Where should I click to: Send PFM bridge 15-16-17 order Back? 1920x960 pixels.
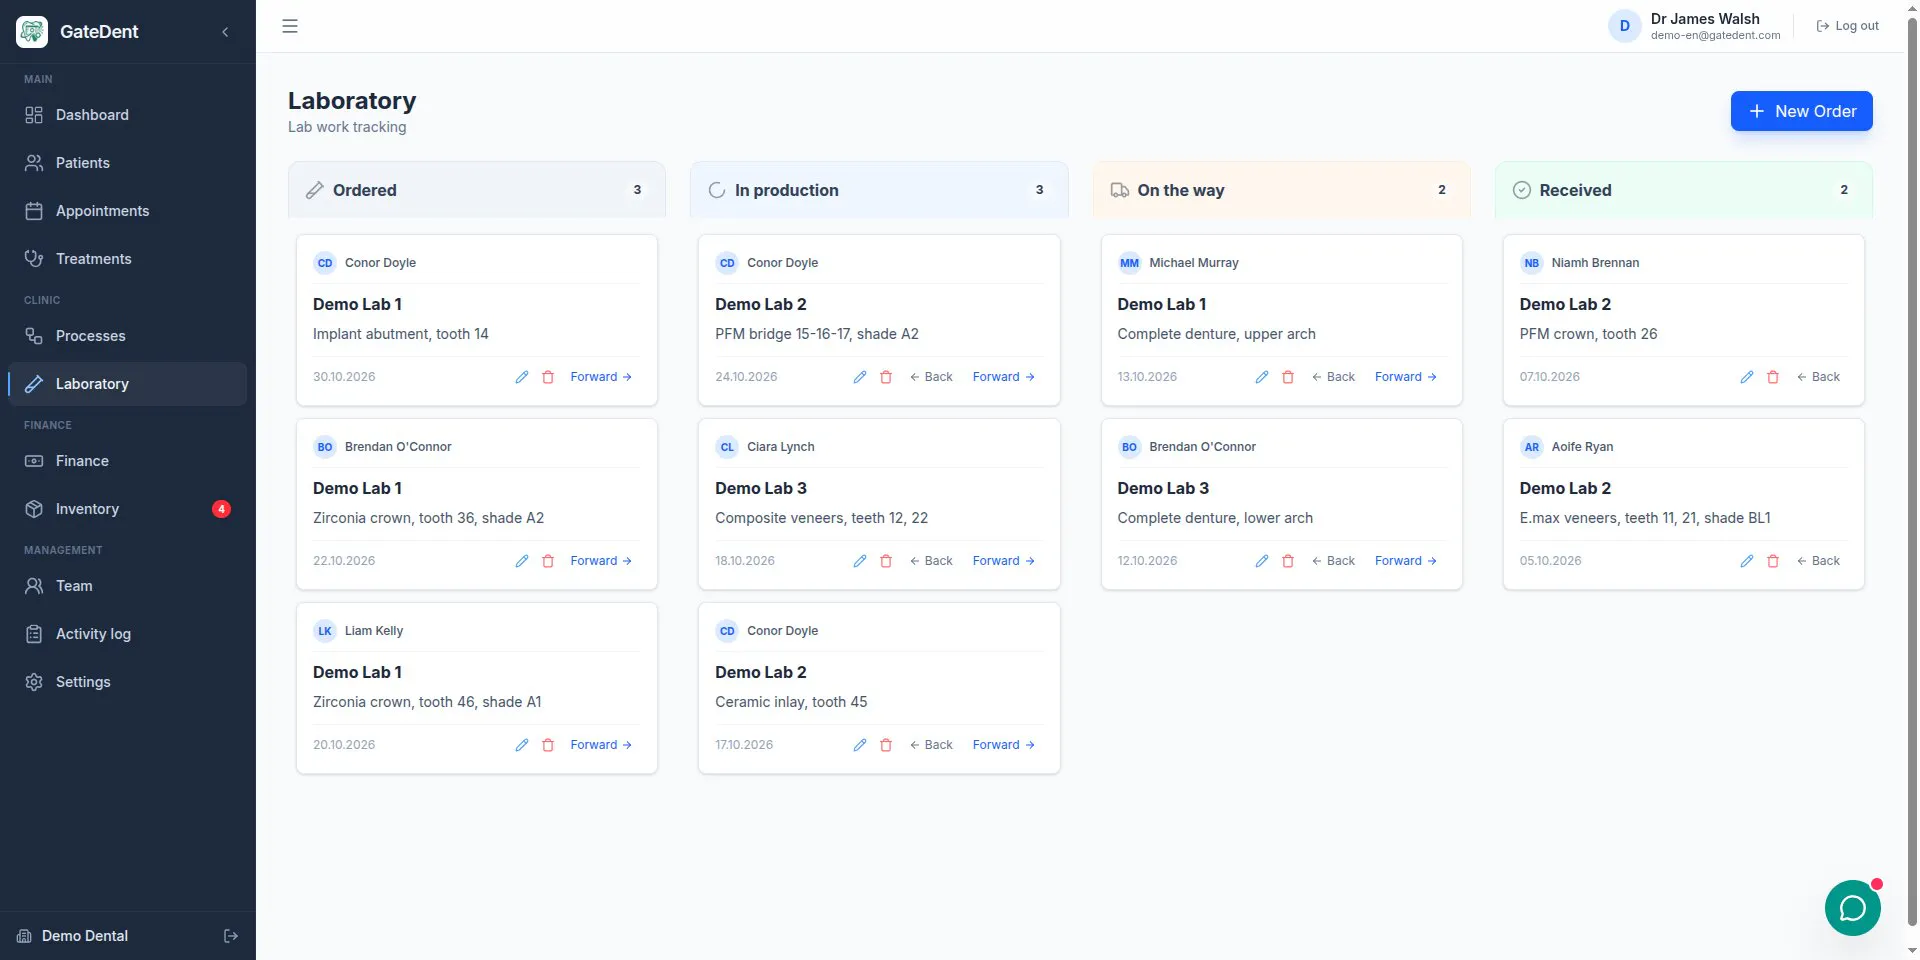tap(931, 377)
